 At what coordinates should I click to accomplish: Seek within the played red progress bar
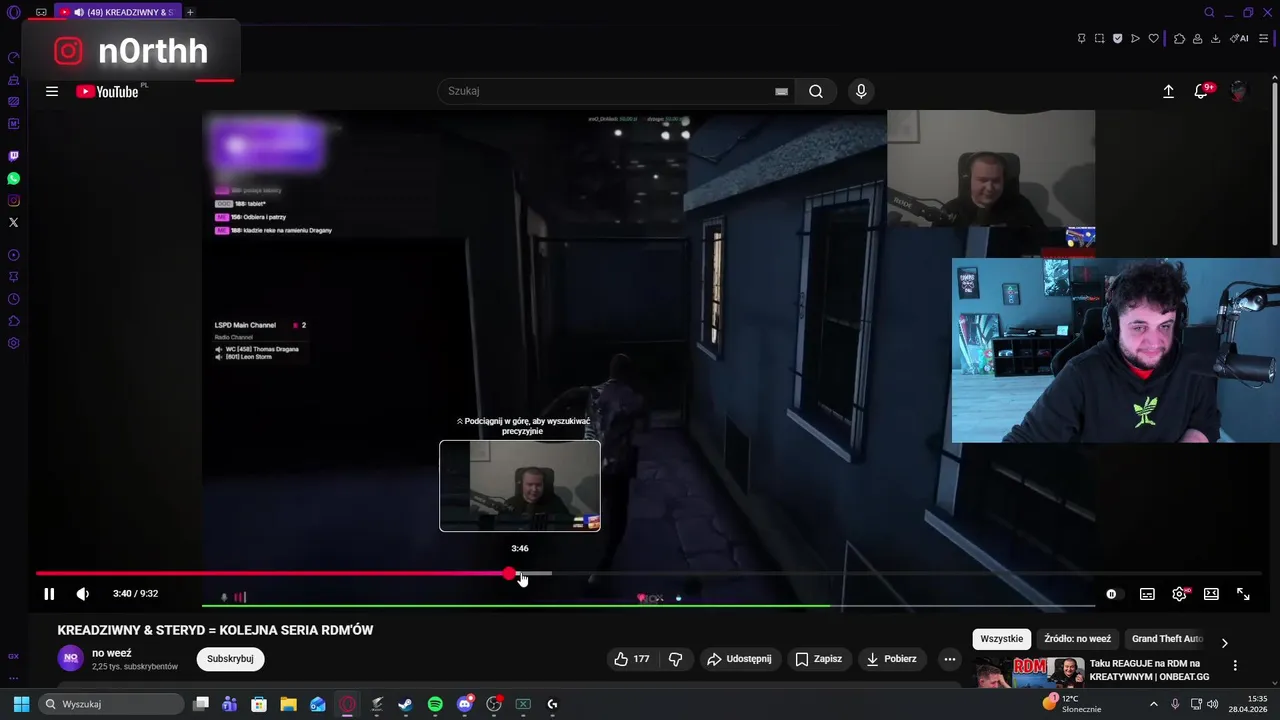(x=270, y=574)
